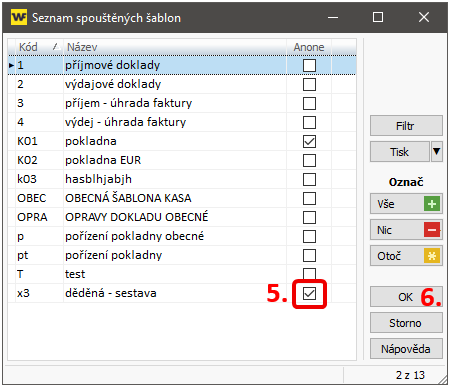Viewport: 451px width, 388px height.
Task: Mark all with Vše button
Action: (406, 204)
